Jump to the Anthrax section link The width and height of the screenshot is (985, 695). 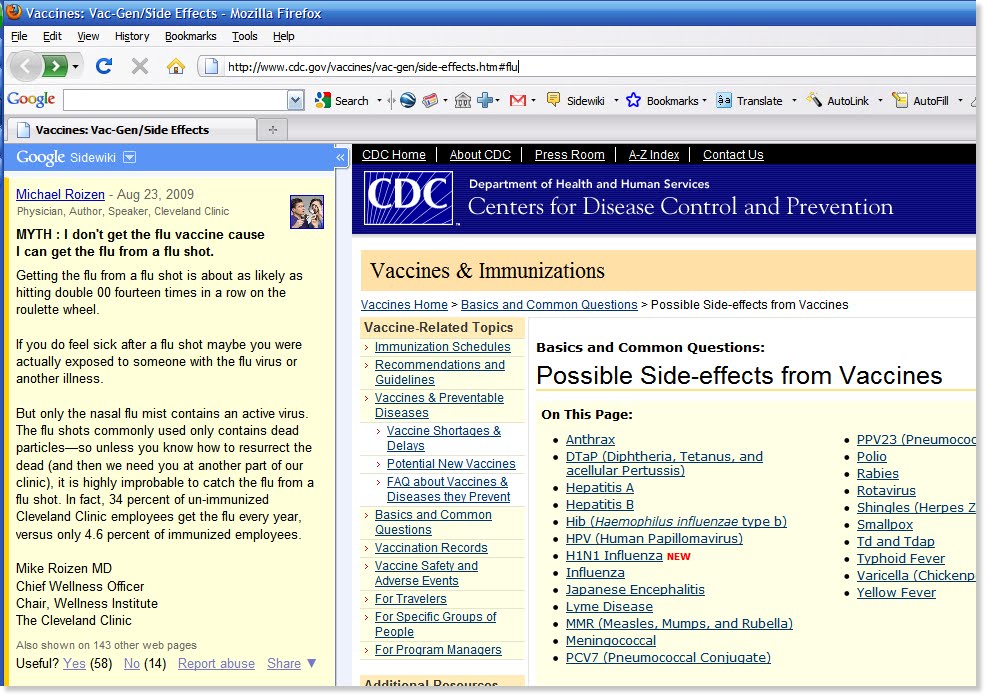click(x=590, y=439)
